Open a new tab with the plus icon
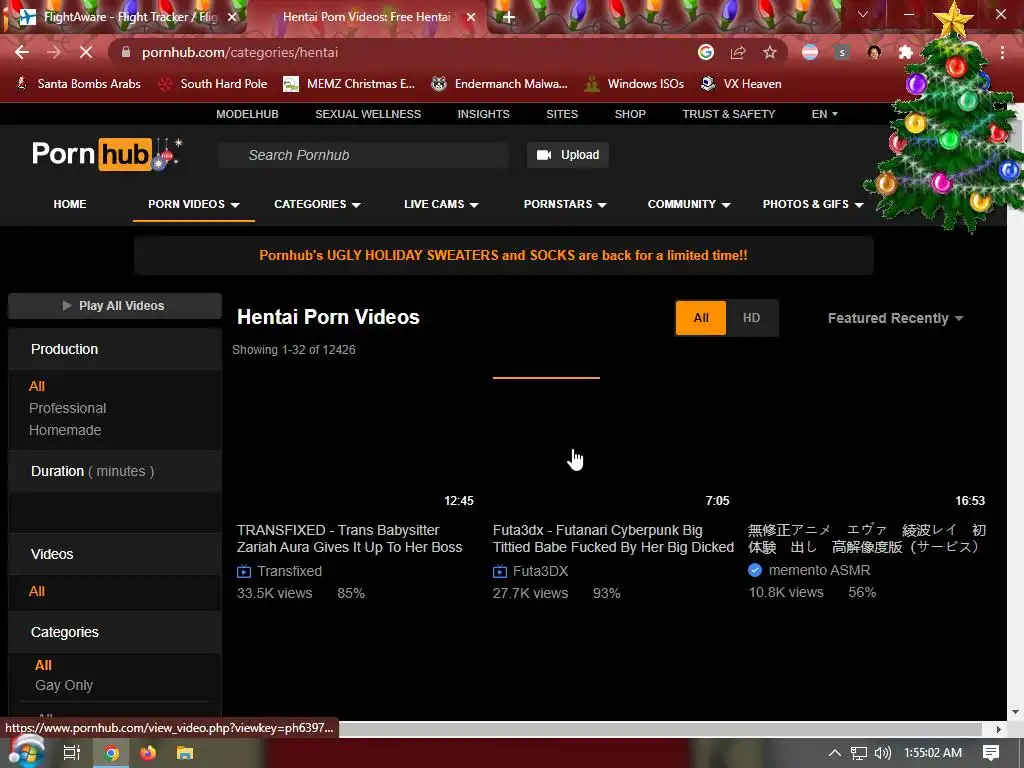1024x768 pixels. pyautogui.click(x=509, y=17)
